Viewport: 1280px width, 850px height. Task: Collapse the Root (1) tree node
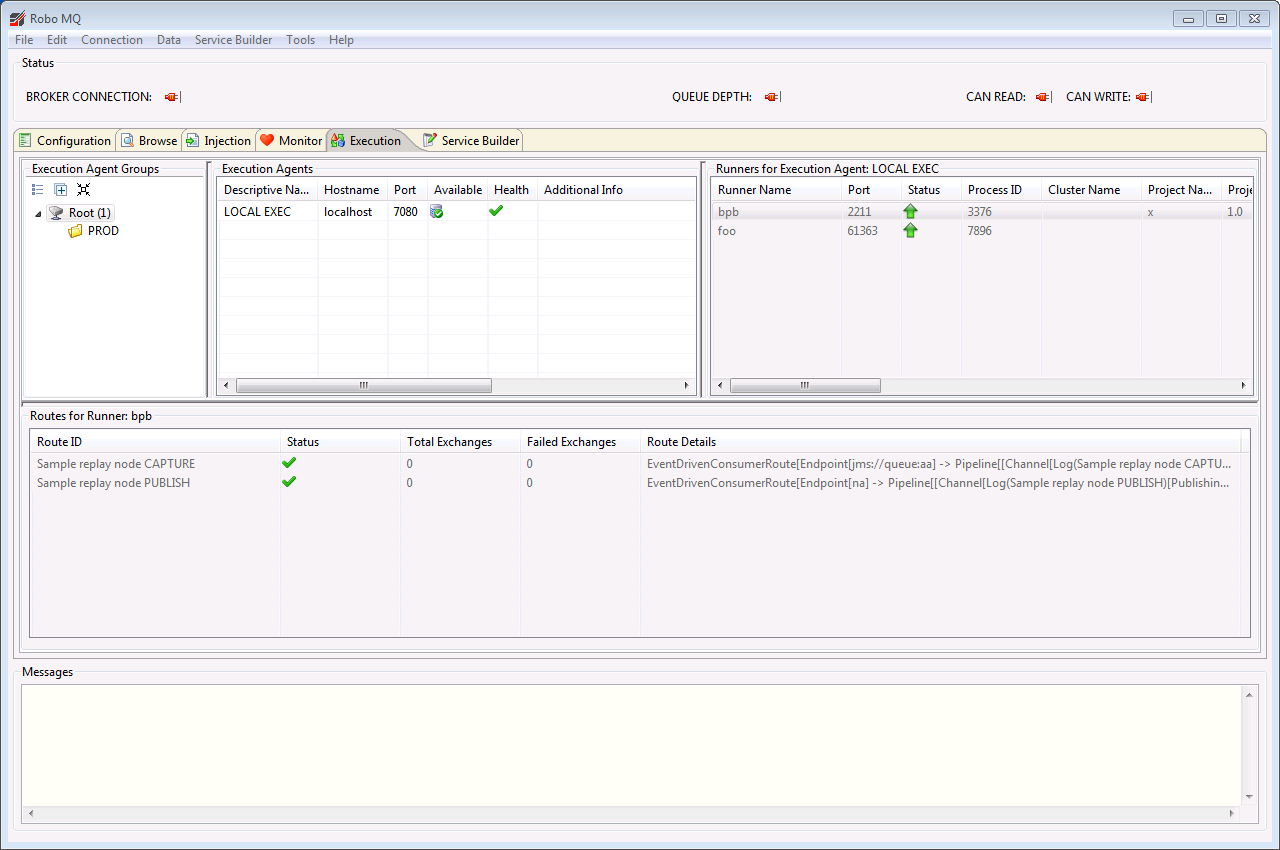coord(38,214)
